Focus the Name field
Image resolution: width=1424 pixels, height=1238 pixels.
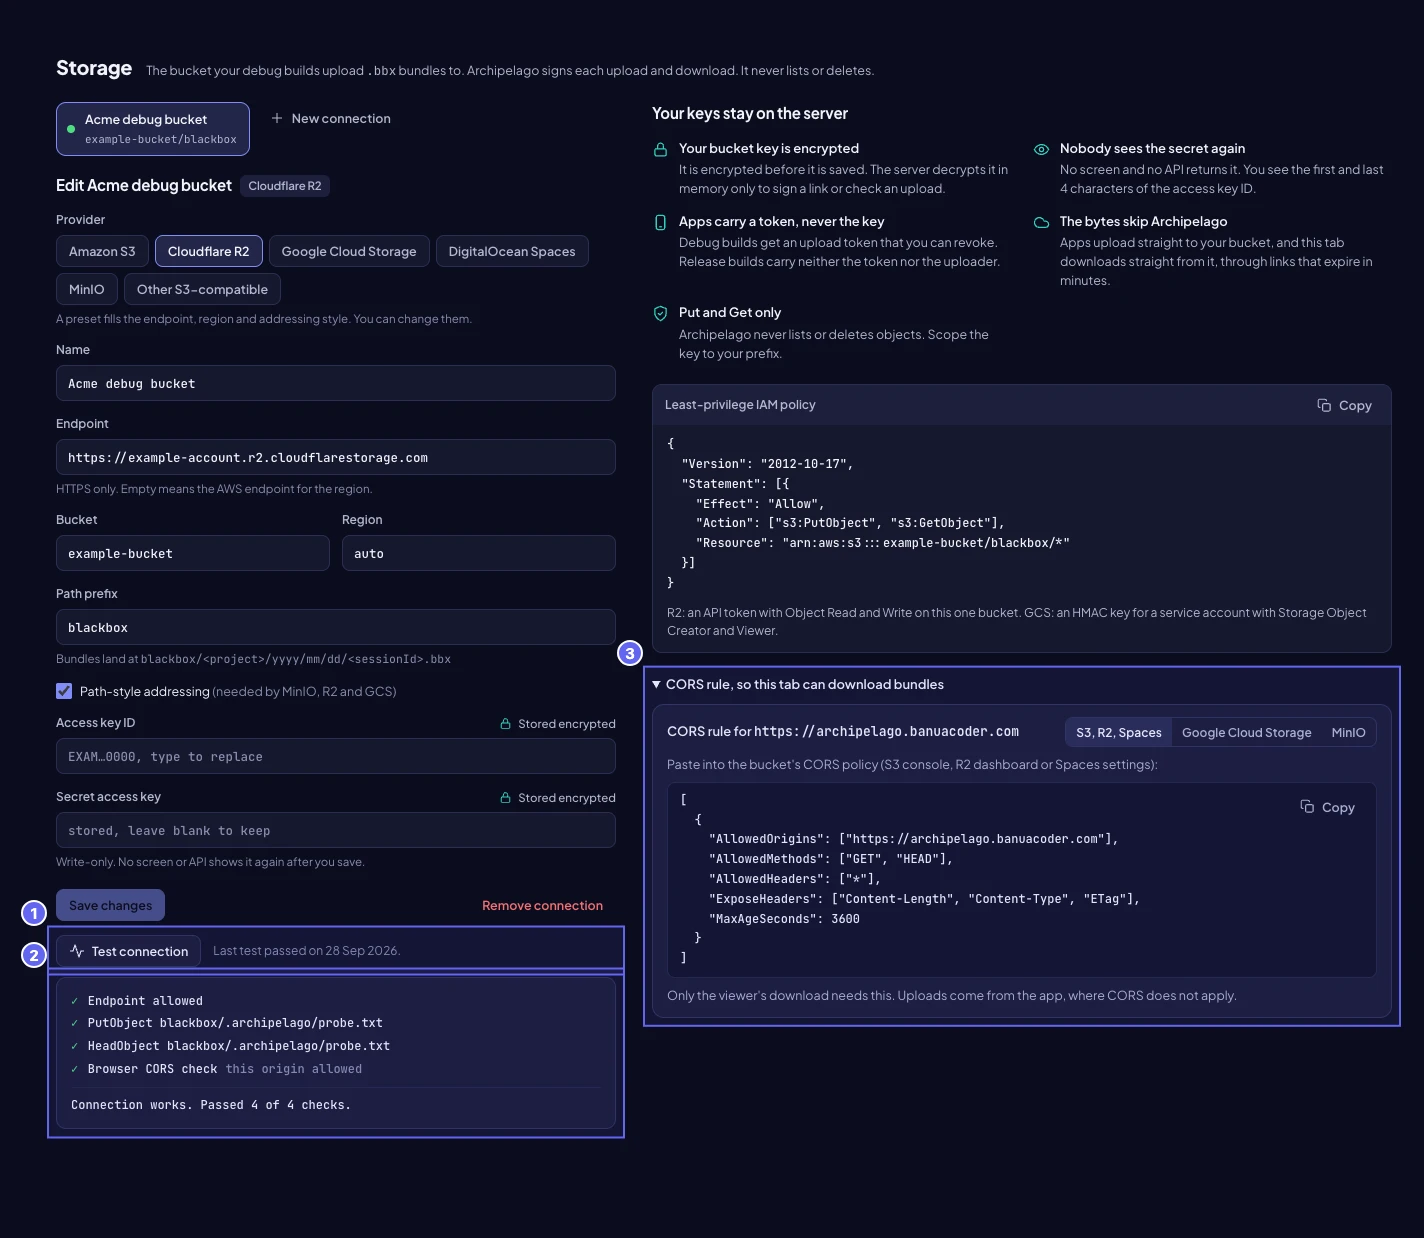tap(336, 383)
